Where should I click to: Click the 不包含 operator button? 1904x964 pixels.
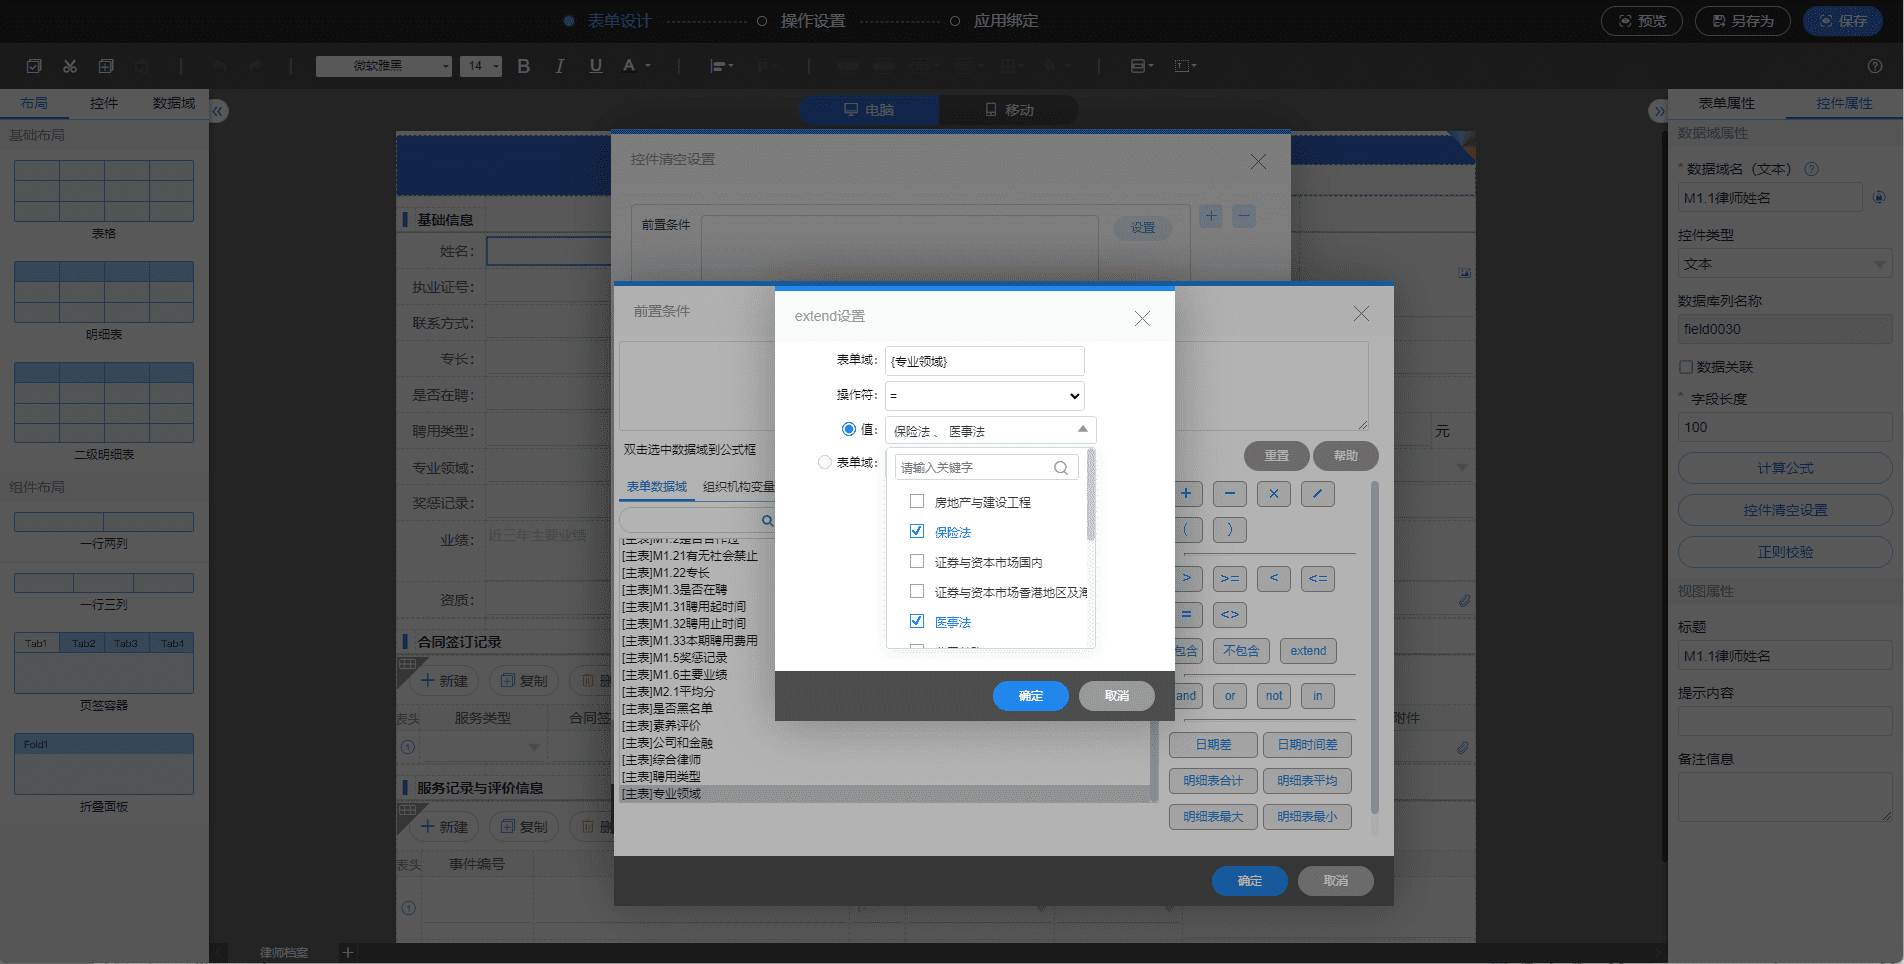click(x=1241, y=651)
